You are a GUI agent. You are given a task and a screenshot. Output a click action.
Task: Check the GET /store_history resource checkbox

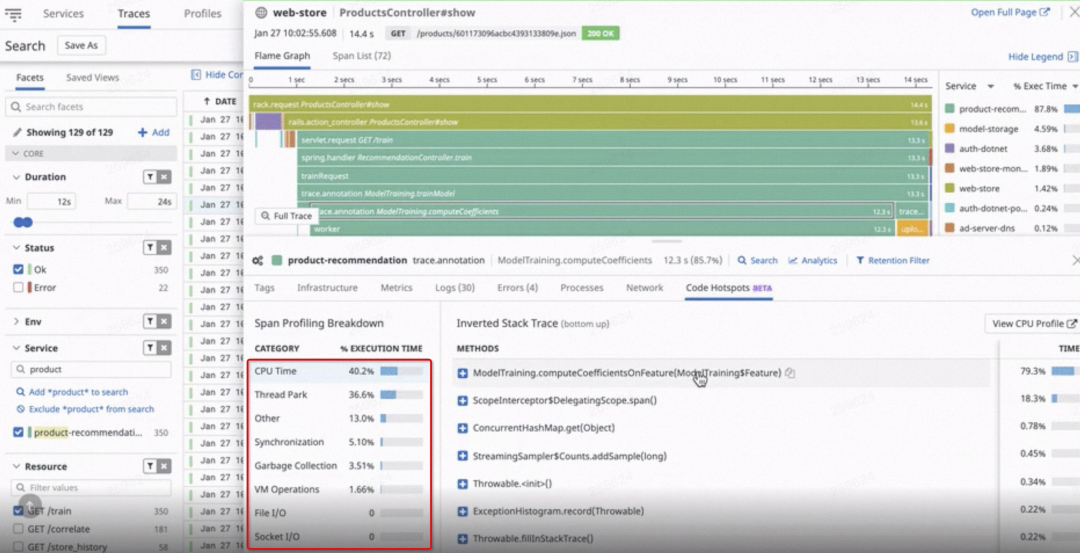[19, 547]
